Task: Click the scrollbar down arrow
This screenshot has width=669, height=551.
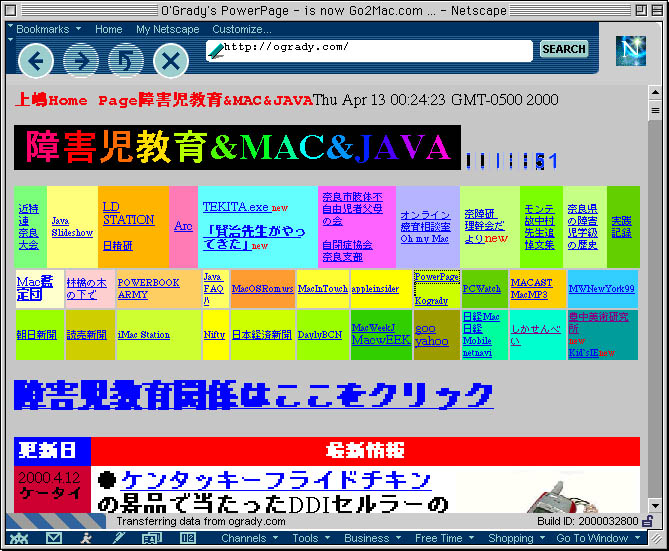Action: click(x=655, y=506)
